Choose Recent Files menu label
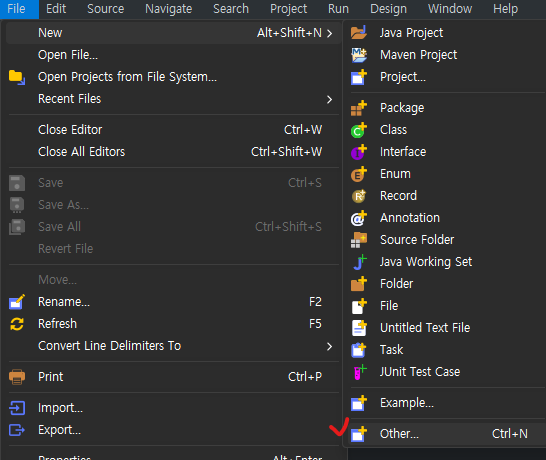546x460 pixels. (x=70, y=99)
